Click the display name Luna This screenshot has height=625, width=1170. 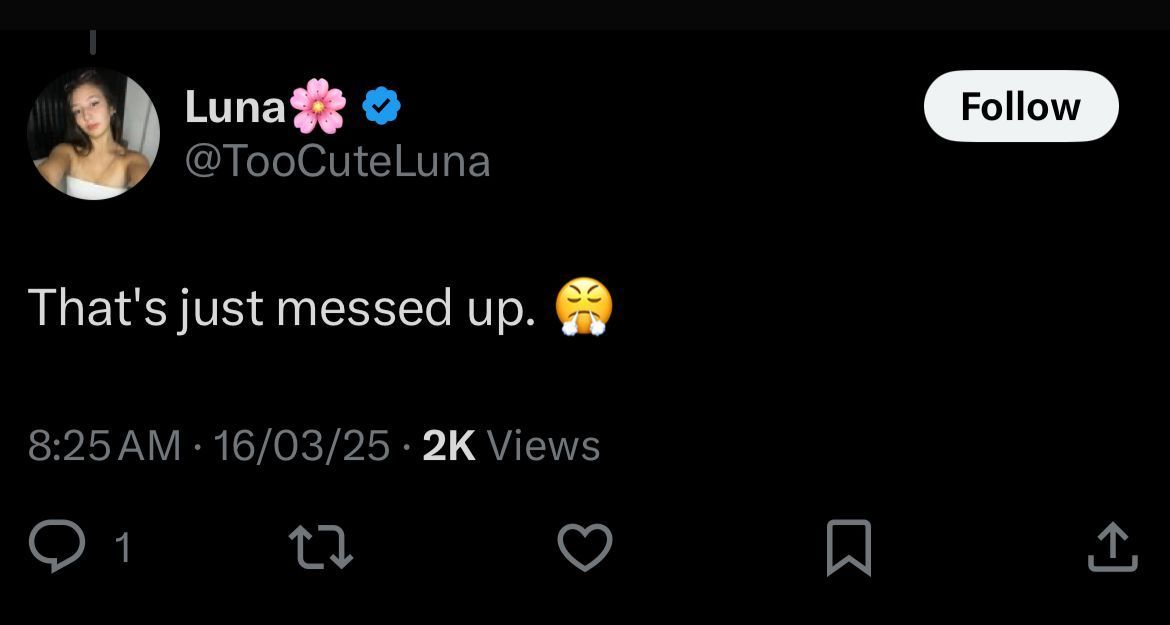click(x=234, y=107)
